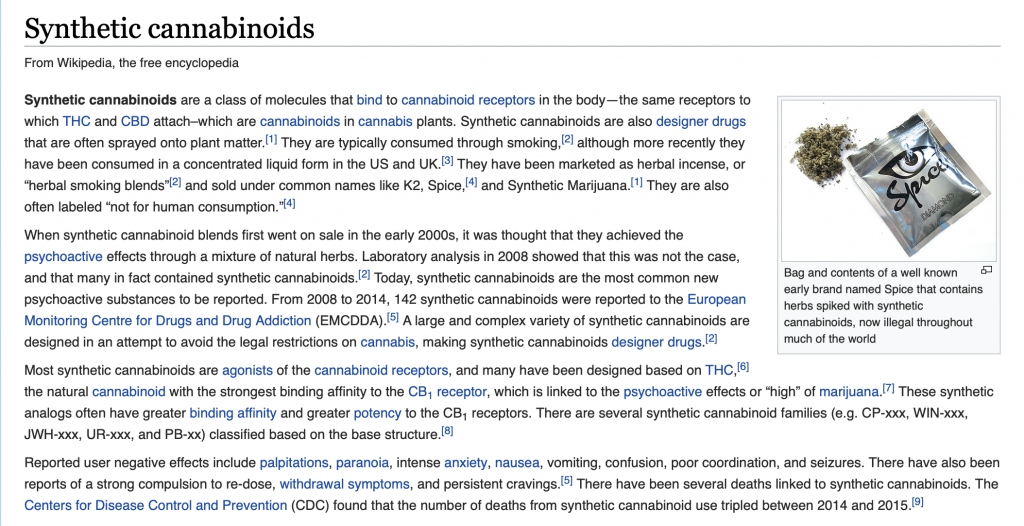
Task: Click citation [5] after 'persistent cravings'
Action: pos(567,481)
